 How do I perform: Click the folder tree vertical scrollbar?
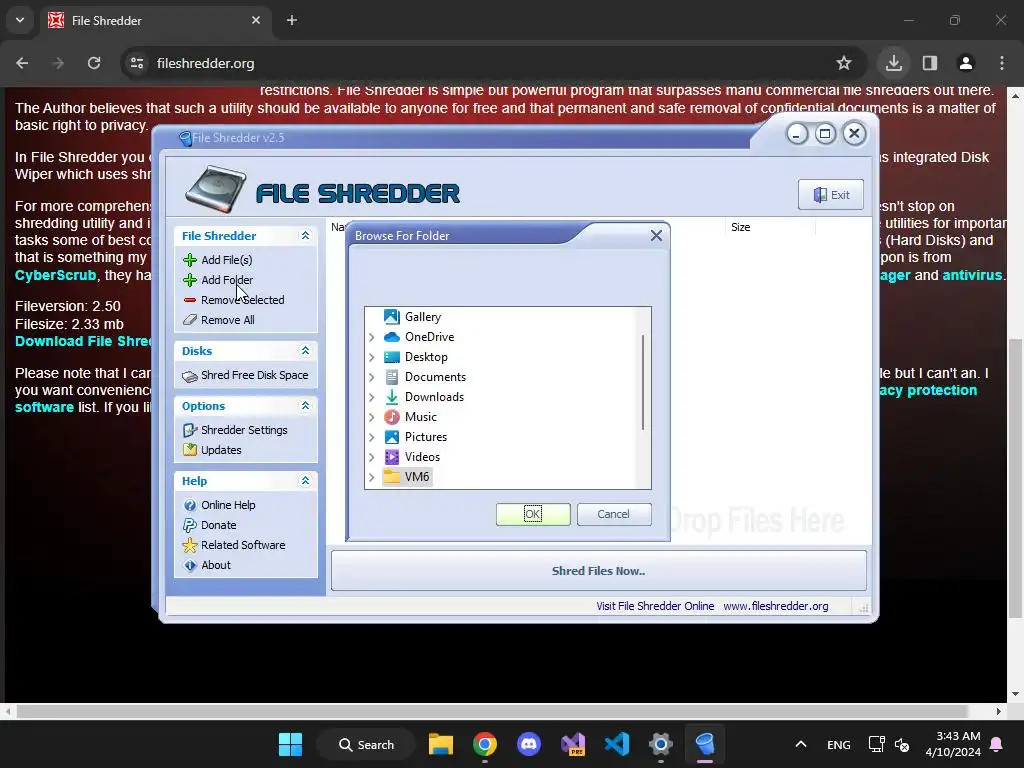pyautogui.click(x=643, y=382)
